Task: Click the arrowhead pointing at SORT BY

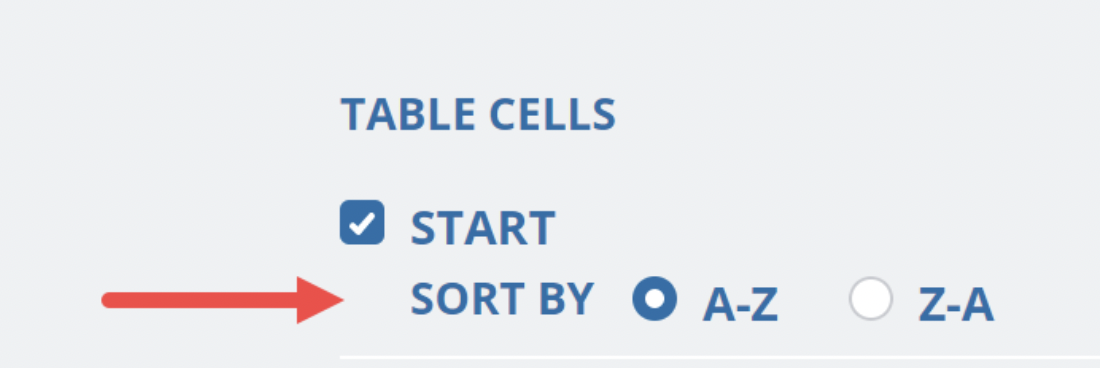Action: point(317,300)
